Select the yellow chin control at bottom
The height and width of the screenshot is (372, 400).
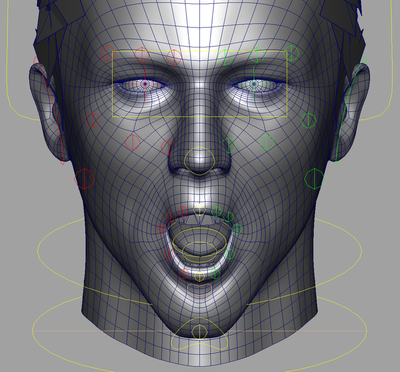click(x=199, y=332)
